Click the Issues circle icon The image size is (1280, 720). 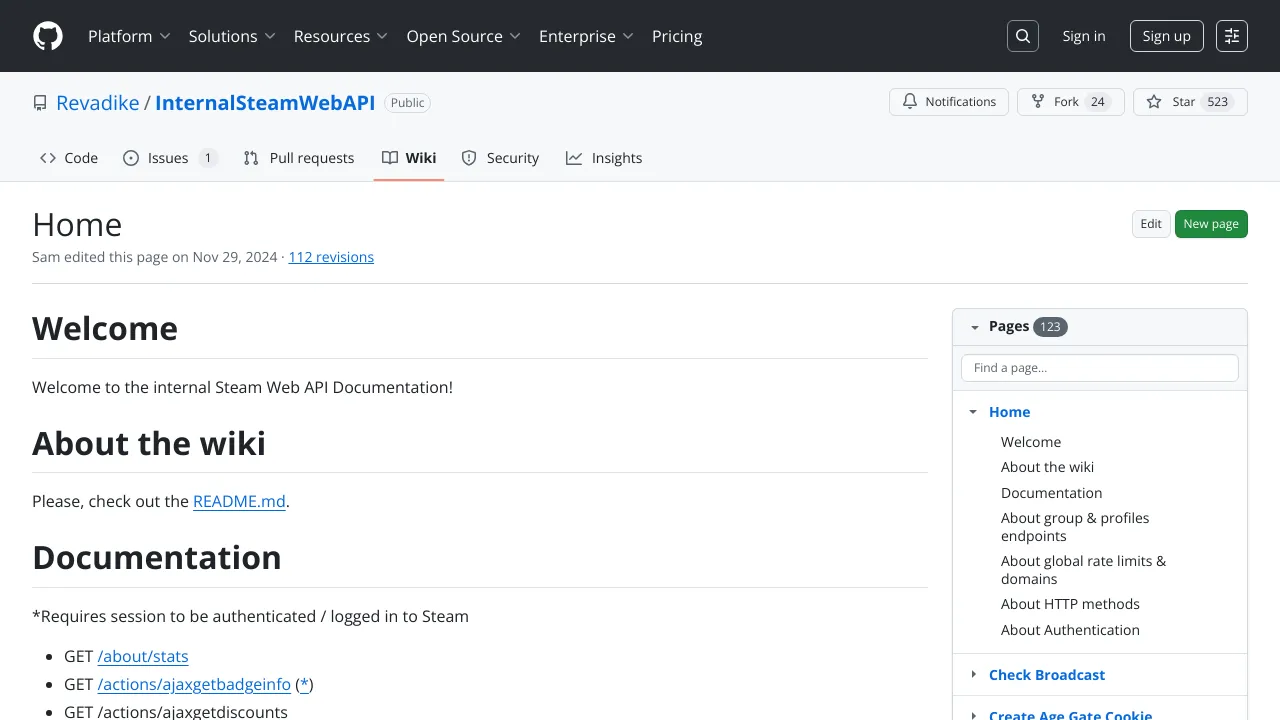coord(131,158)
